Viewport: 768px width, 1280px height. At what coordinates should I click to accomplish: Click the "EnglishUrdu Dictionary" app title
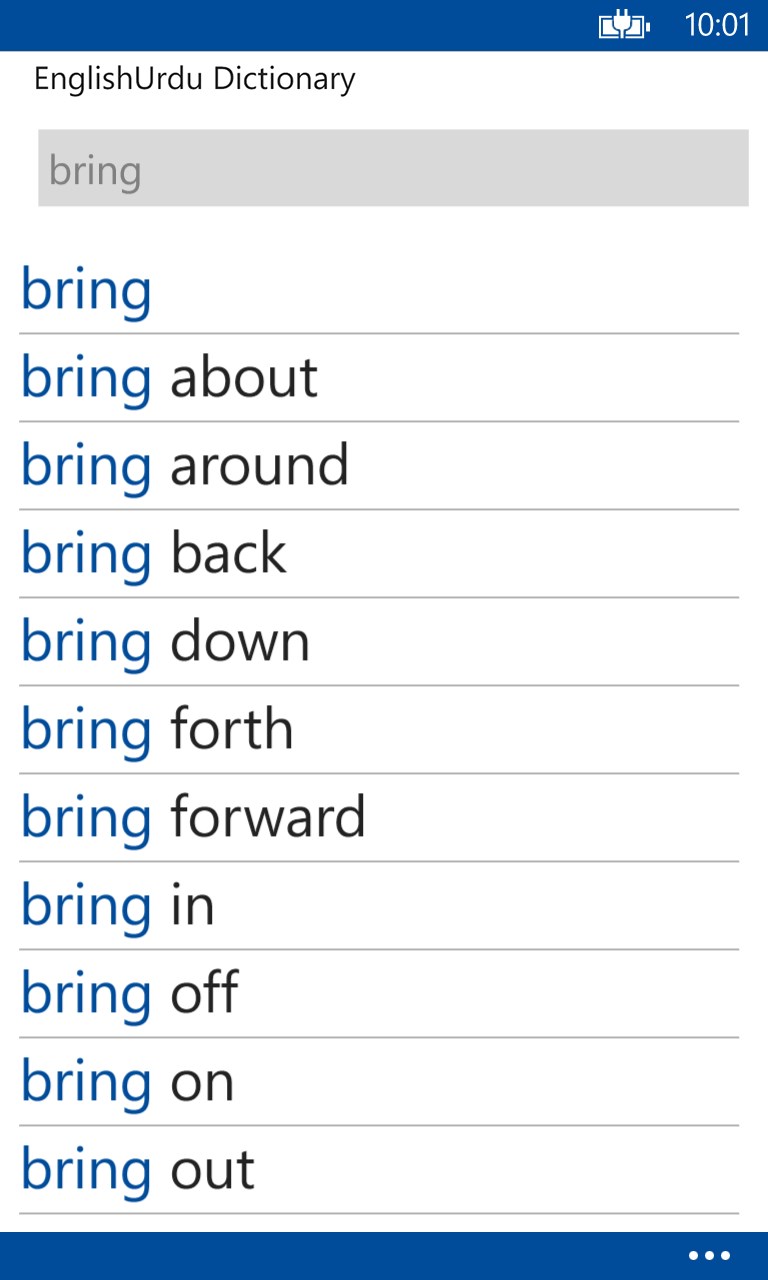coord(195,79)
